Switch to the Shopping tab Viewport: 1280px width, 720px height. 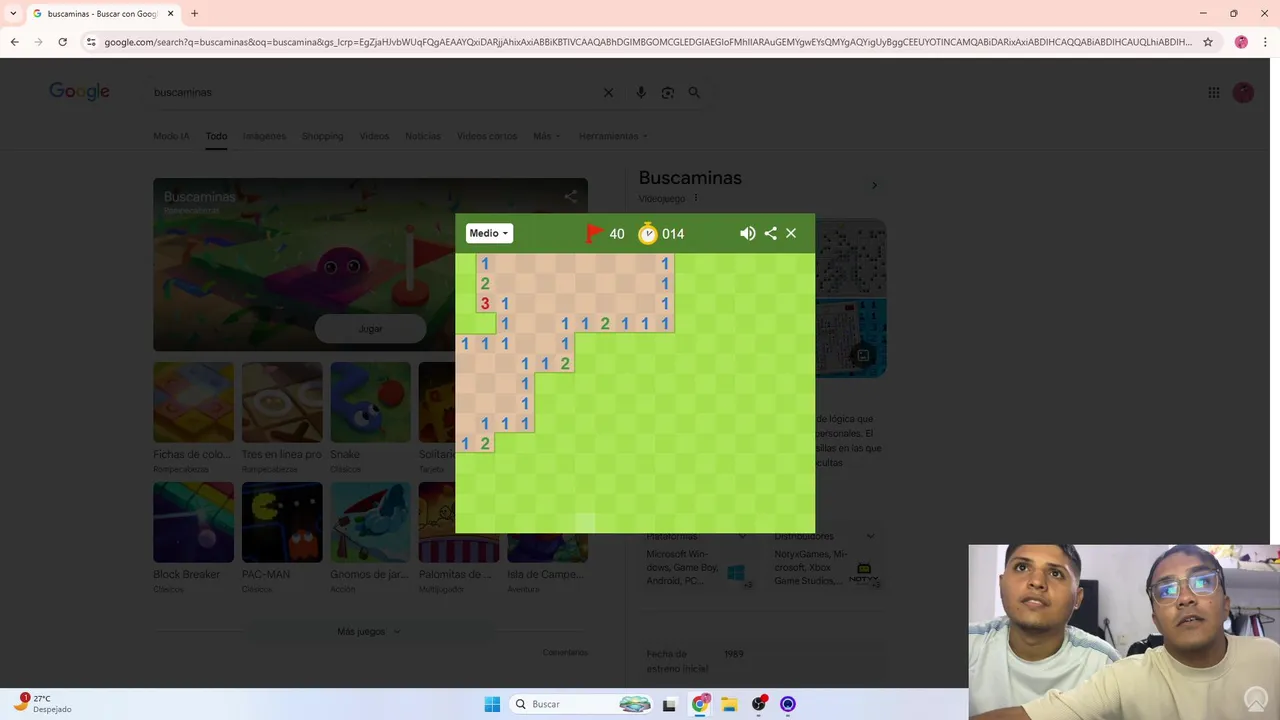(x=322, y=136)
